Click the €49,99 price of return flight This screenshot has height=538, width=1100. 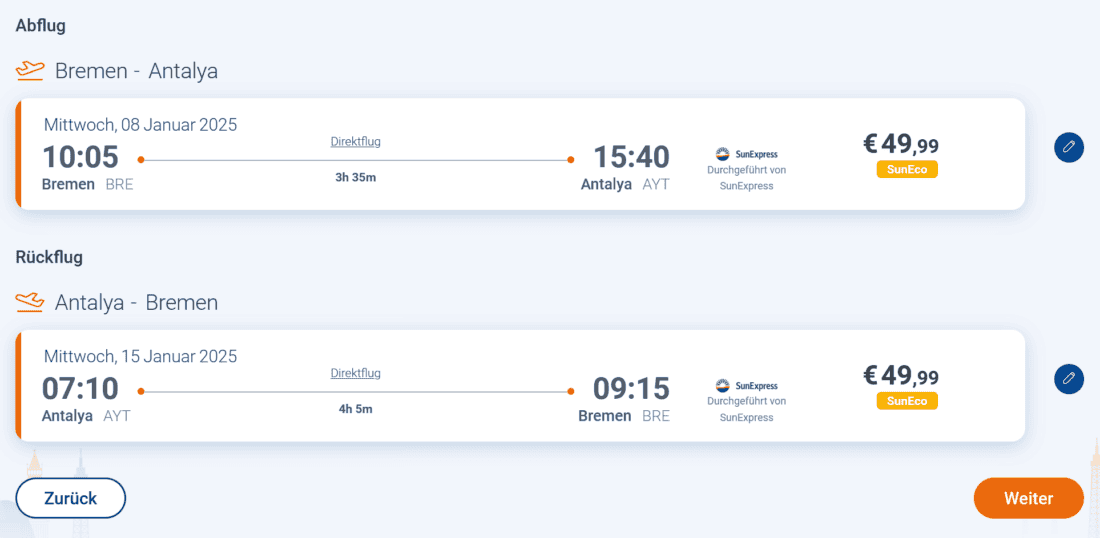[901, 376]
